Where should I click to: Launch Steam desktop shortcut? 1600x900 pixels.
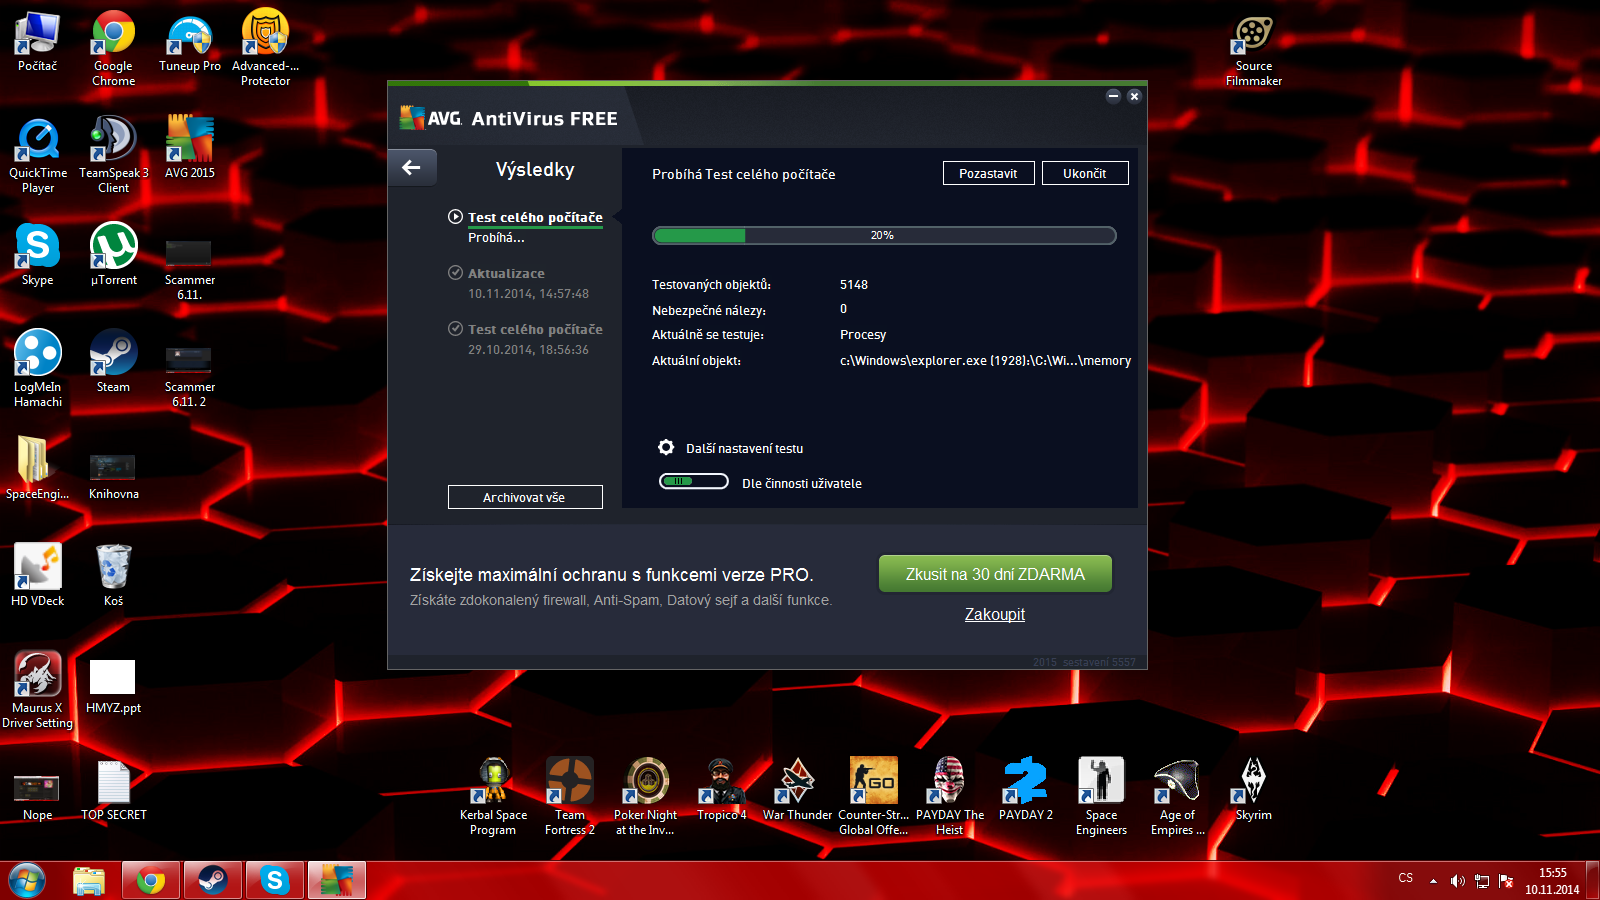coord(114,362)
